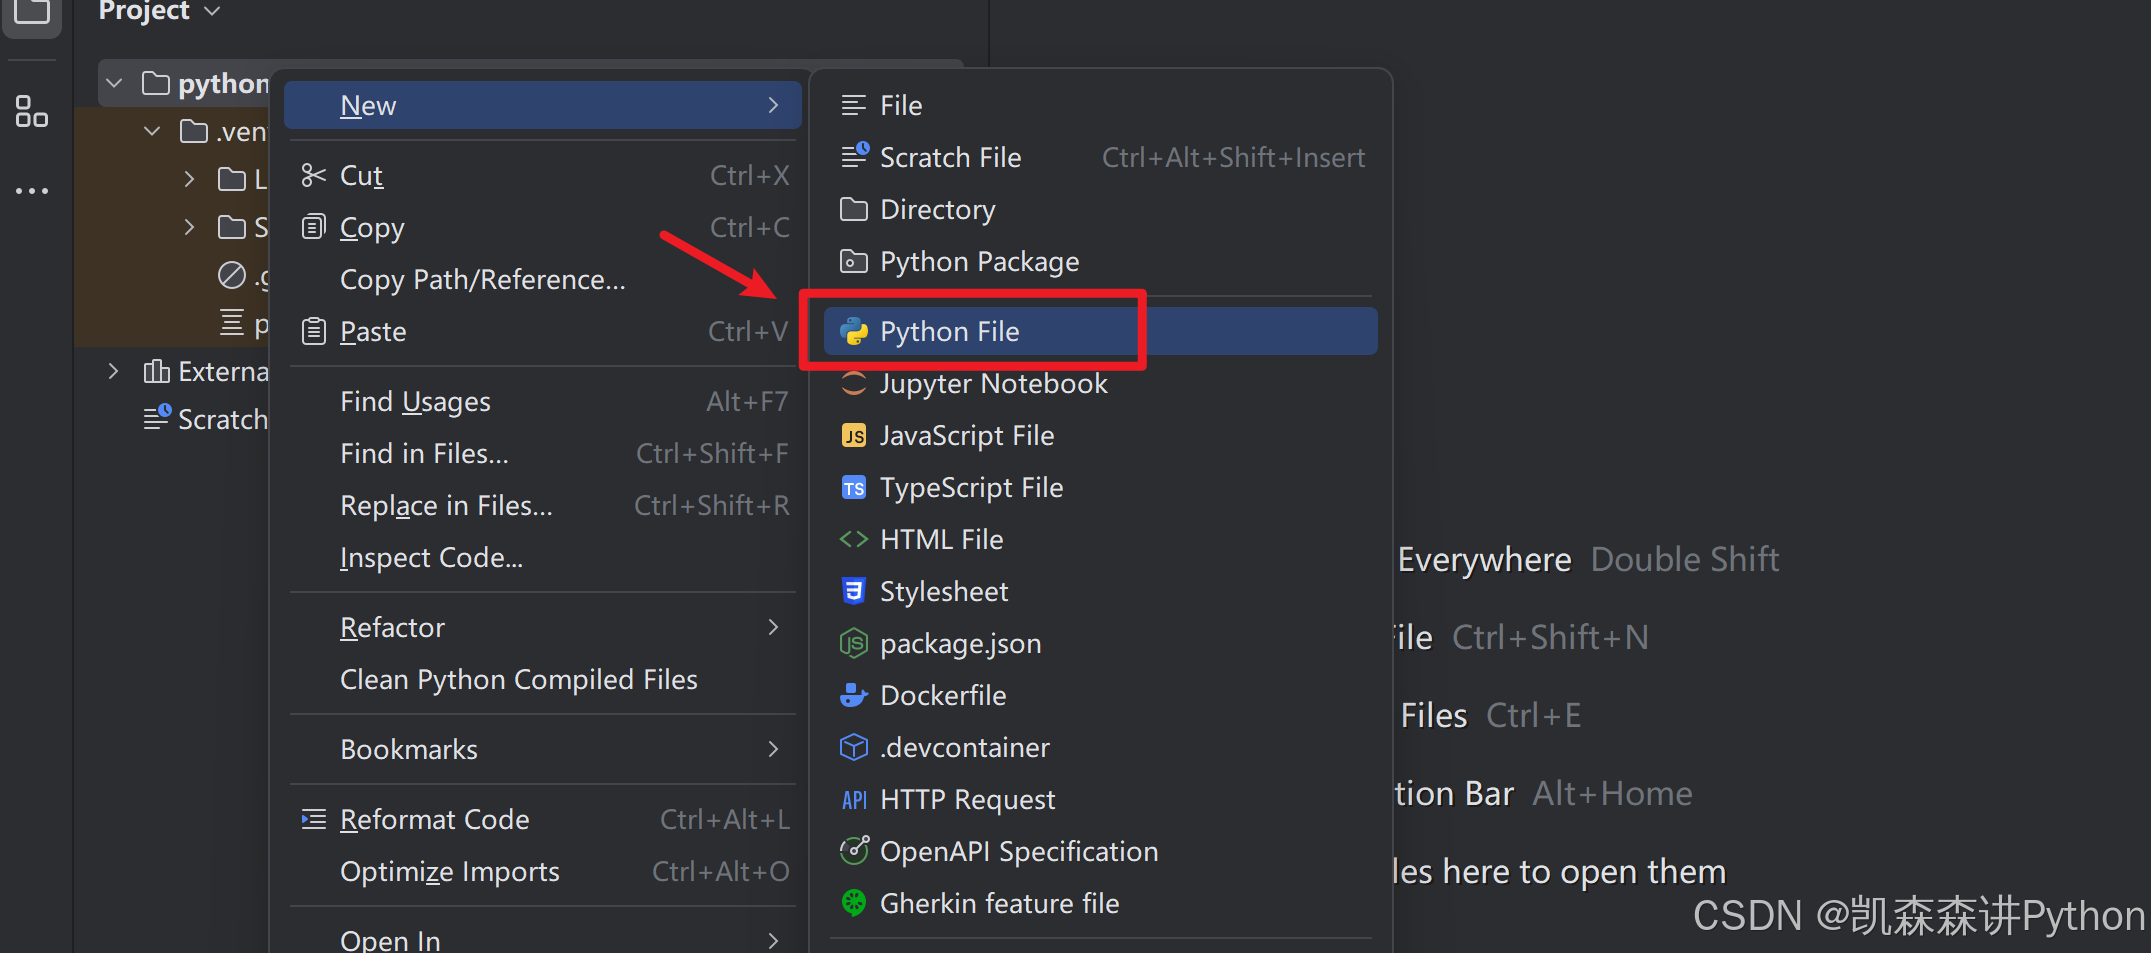This screenshot has height=953, width=2151.
Task: Click the OpenAPI Specification icon
Action: 854,852
